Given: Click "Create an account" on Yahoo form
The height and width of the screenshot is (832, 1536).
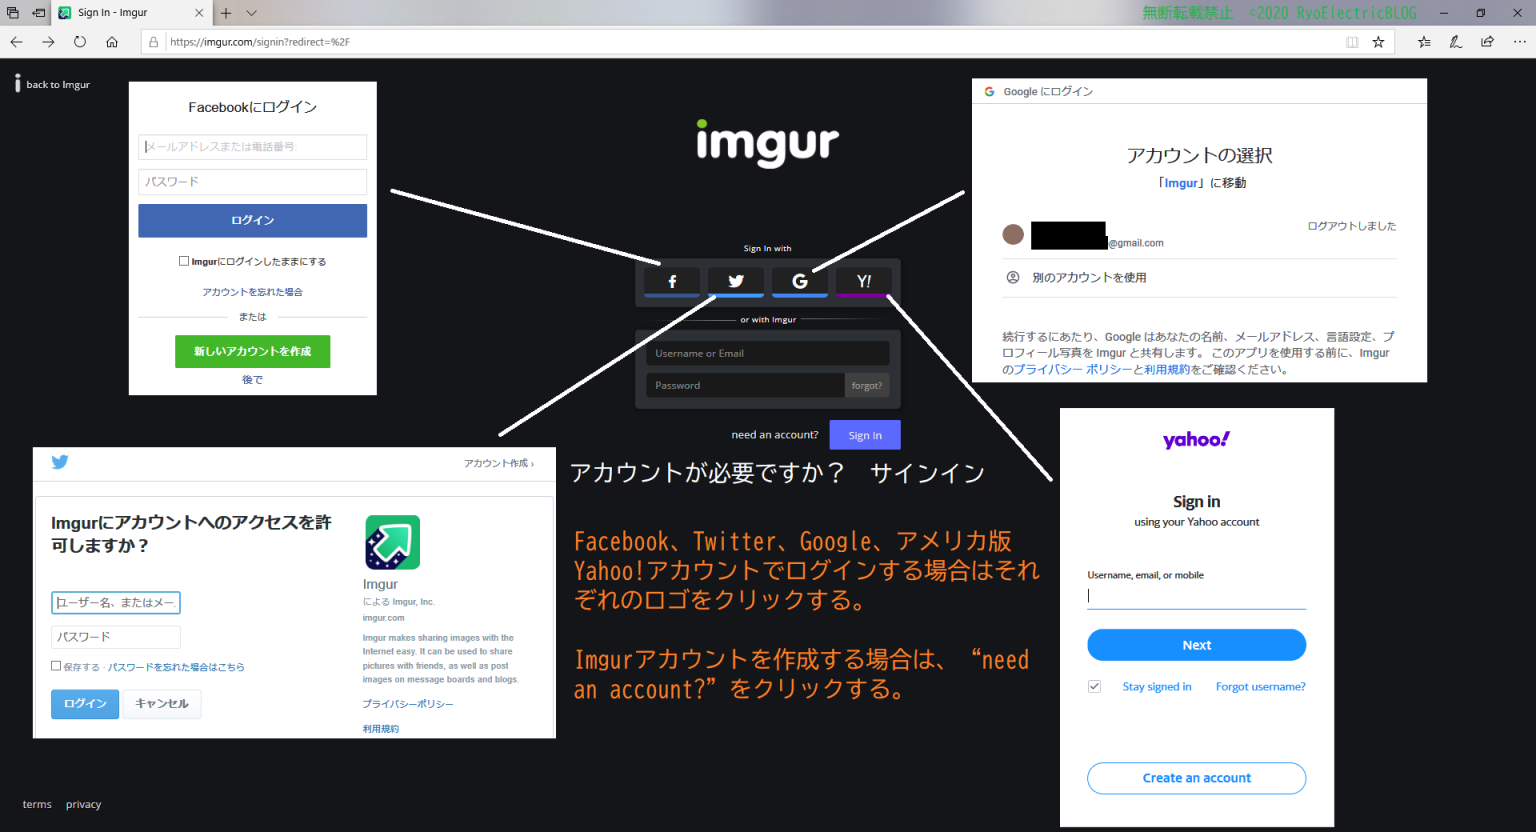Looking at the screenshot, I should pos(1196,778).
